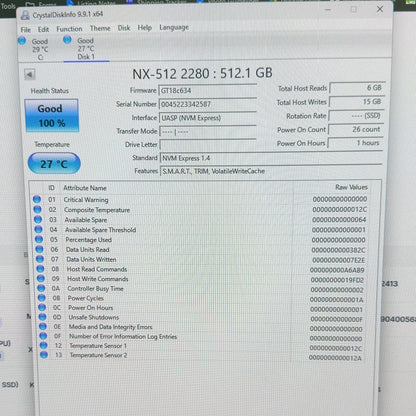This screenshot has width=416, height=416.
Task: Select the Percentage Used attribute name
Action: point(88,240)
